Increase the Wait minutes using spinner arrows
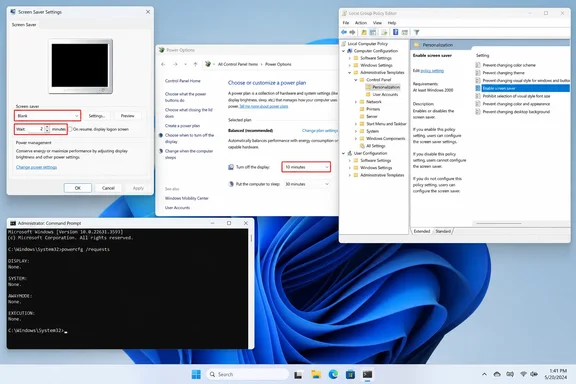The width and height of the screenshot is (576, 384). tap(47, 128)
